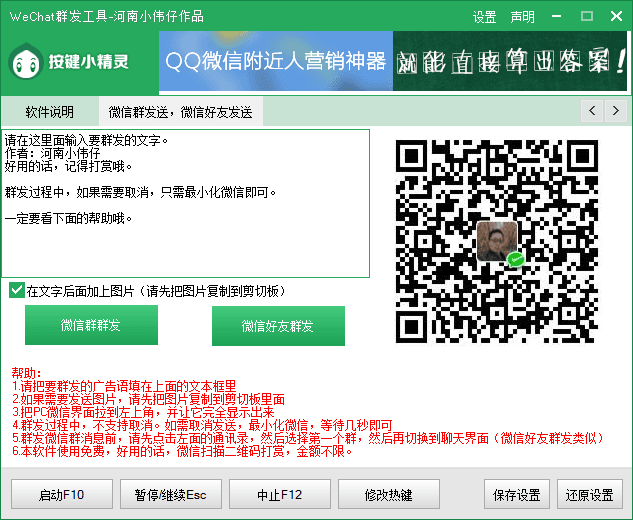Click help line 6.本软件使用免费

coord(182,451)
